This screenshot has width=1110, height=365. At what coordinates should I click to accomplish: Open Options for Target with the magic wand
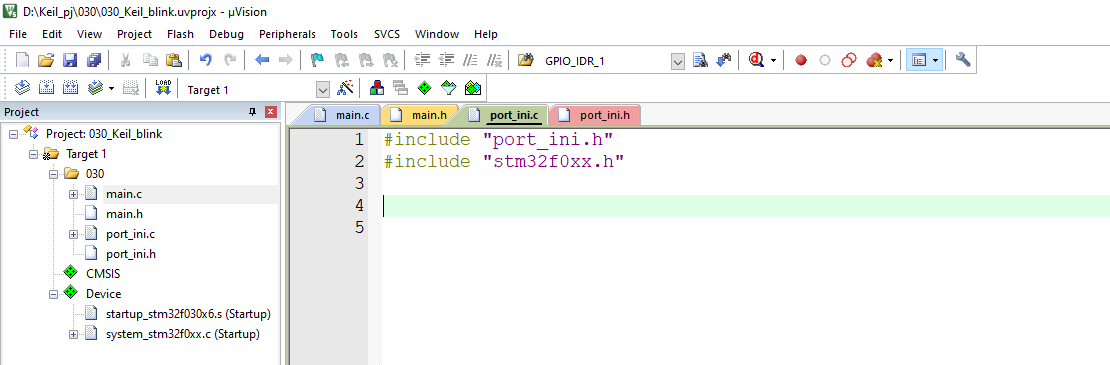tap(345, 88)
